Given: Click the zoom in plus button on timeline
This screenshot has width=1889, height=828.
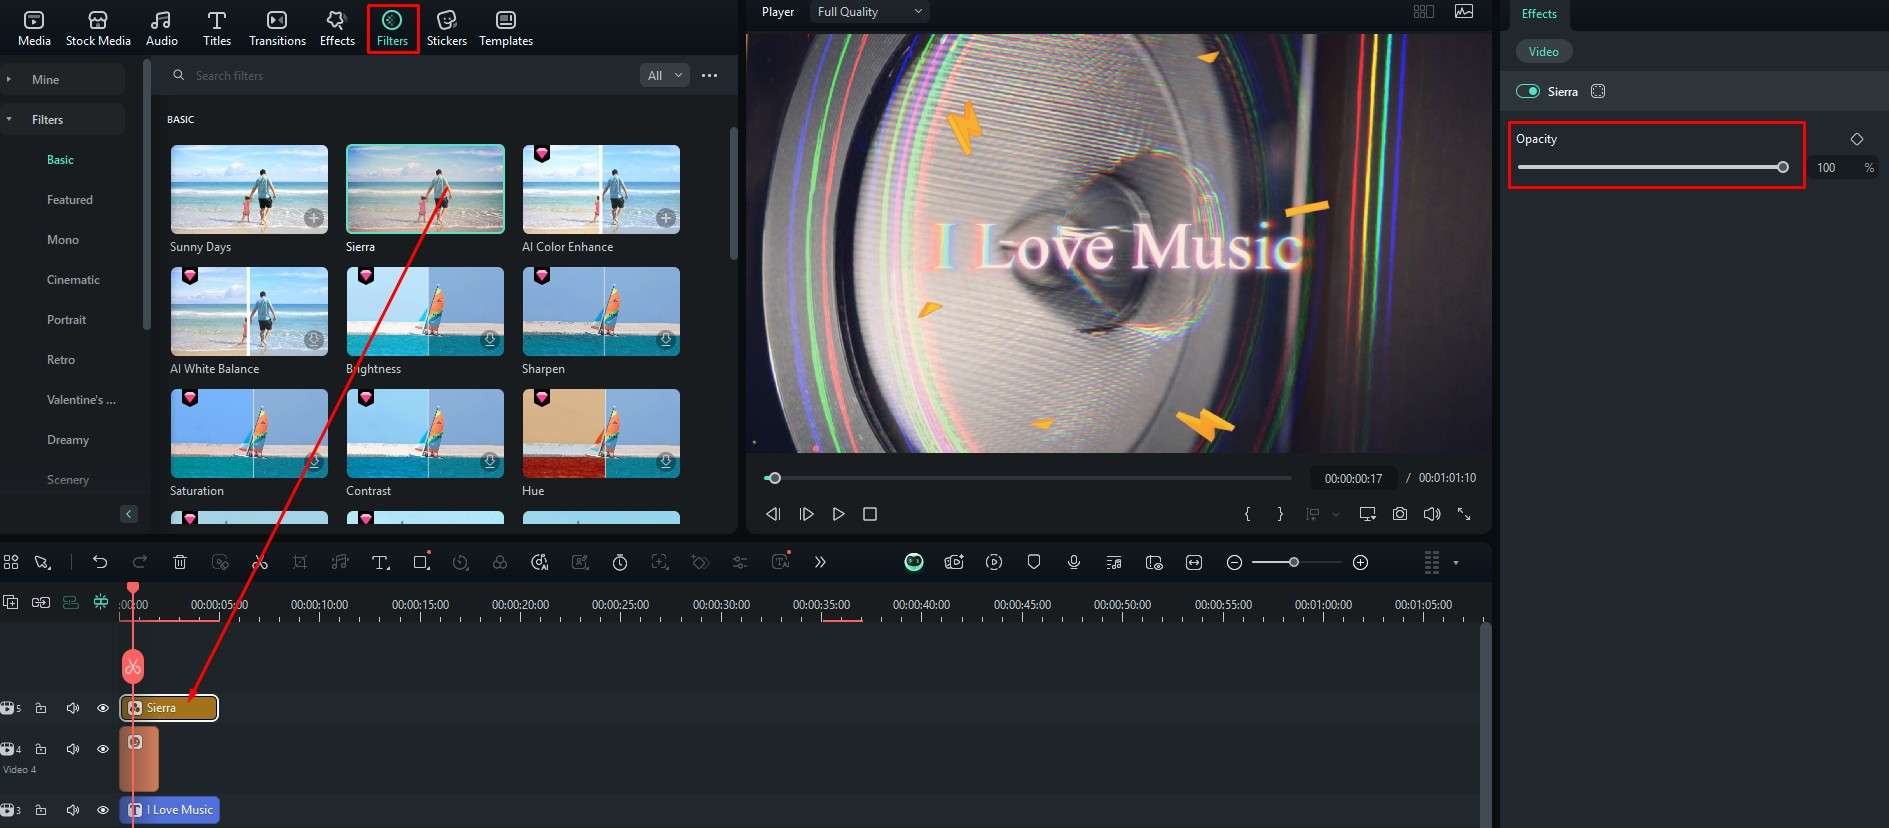Looking at the screenshot, I should pos(1360,563).
